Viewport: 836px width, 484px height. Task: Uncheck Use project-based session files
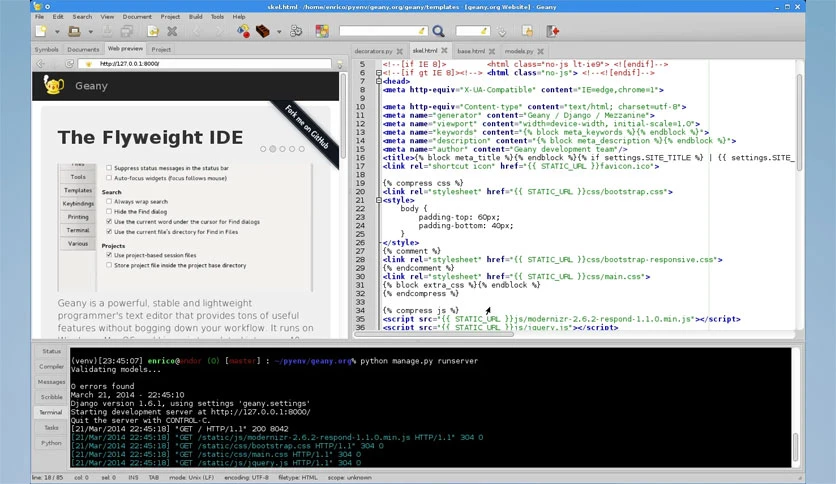(109, 255)
